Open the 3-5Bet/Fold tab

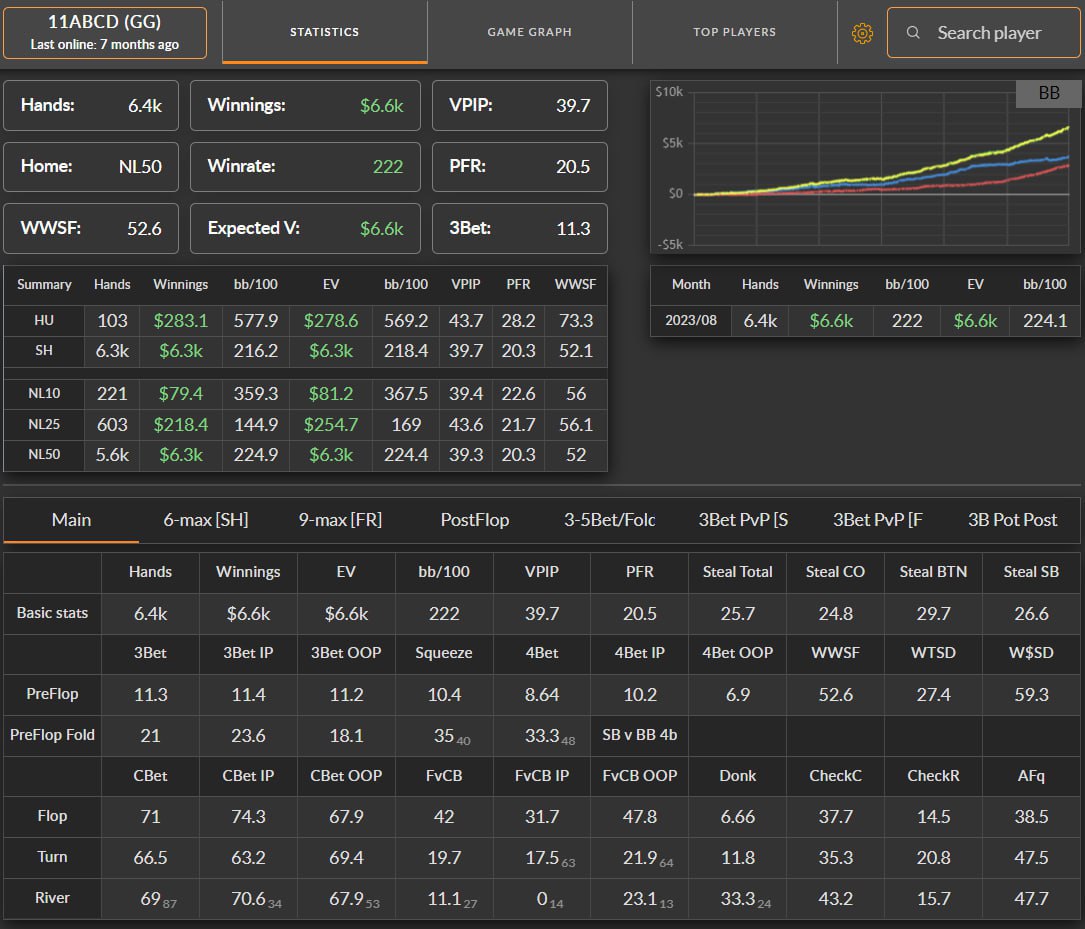pos(609,520)
